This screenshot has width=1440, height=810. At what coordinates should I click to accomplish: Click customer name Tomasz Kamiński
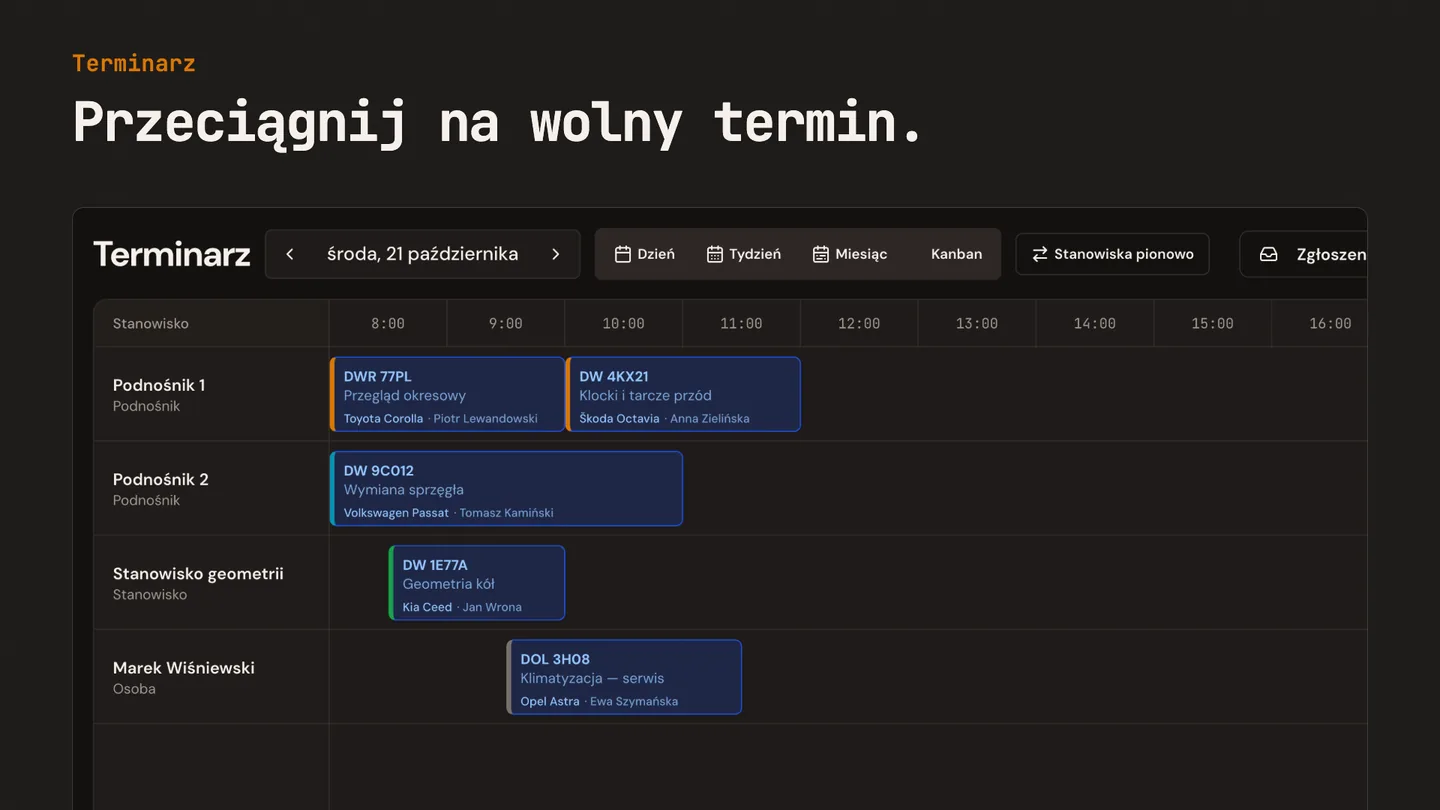point(506,513)
